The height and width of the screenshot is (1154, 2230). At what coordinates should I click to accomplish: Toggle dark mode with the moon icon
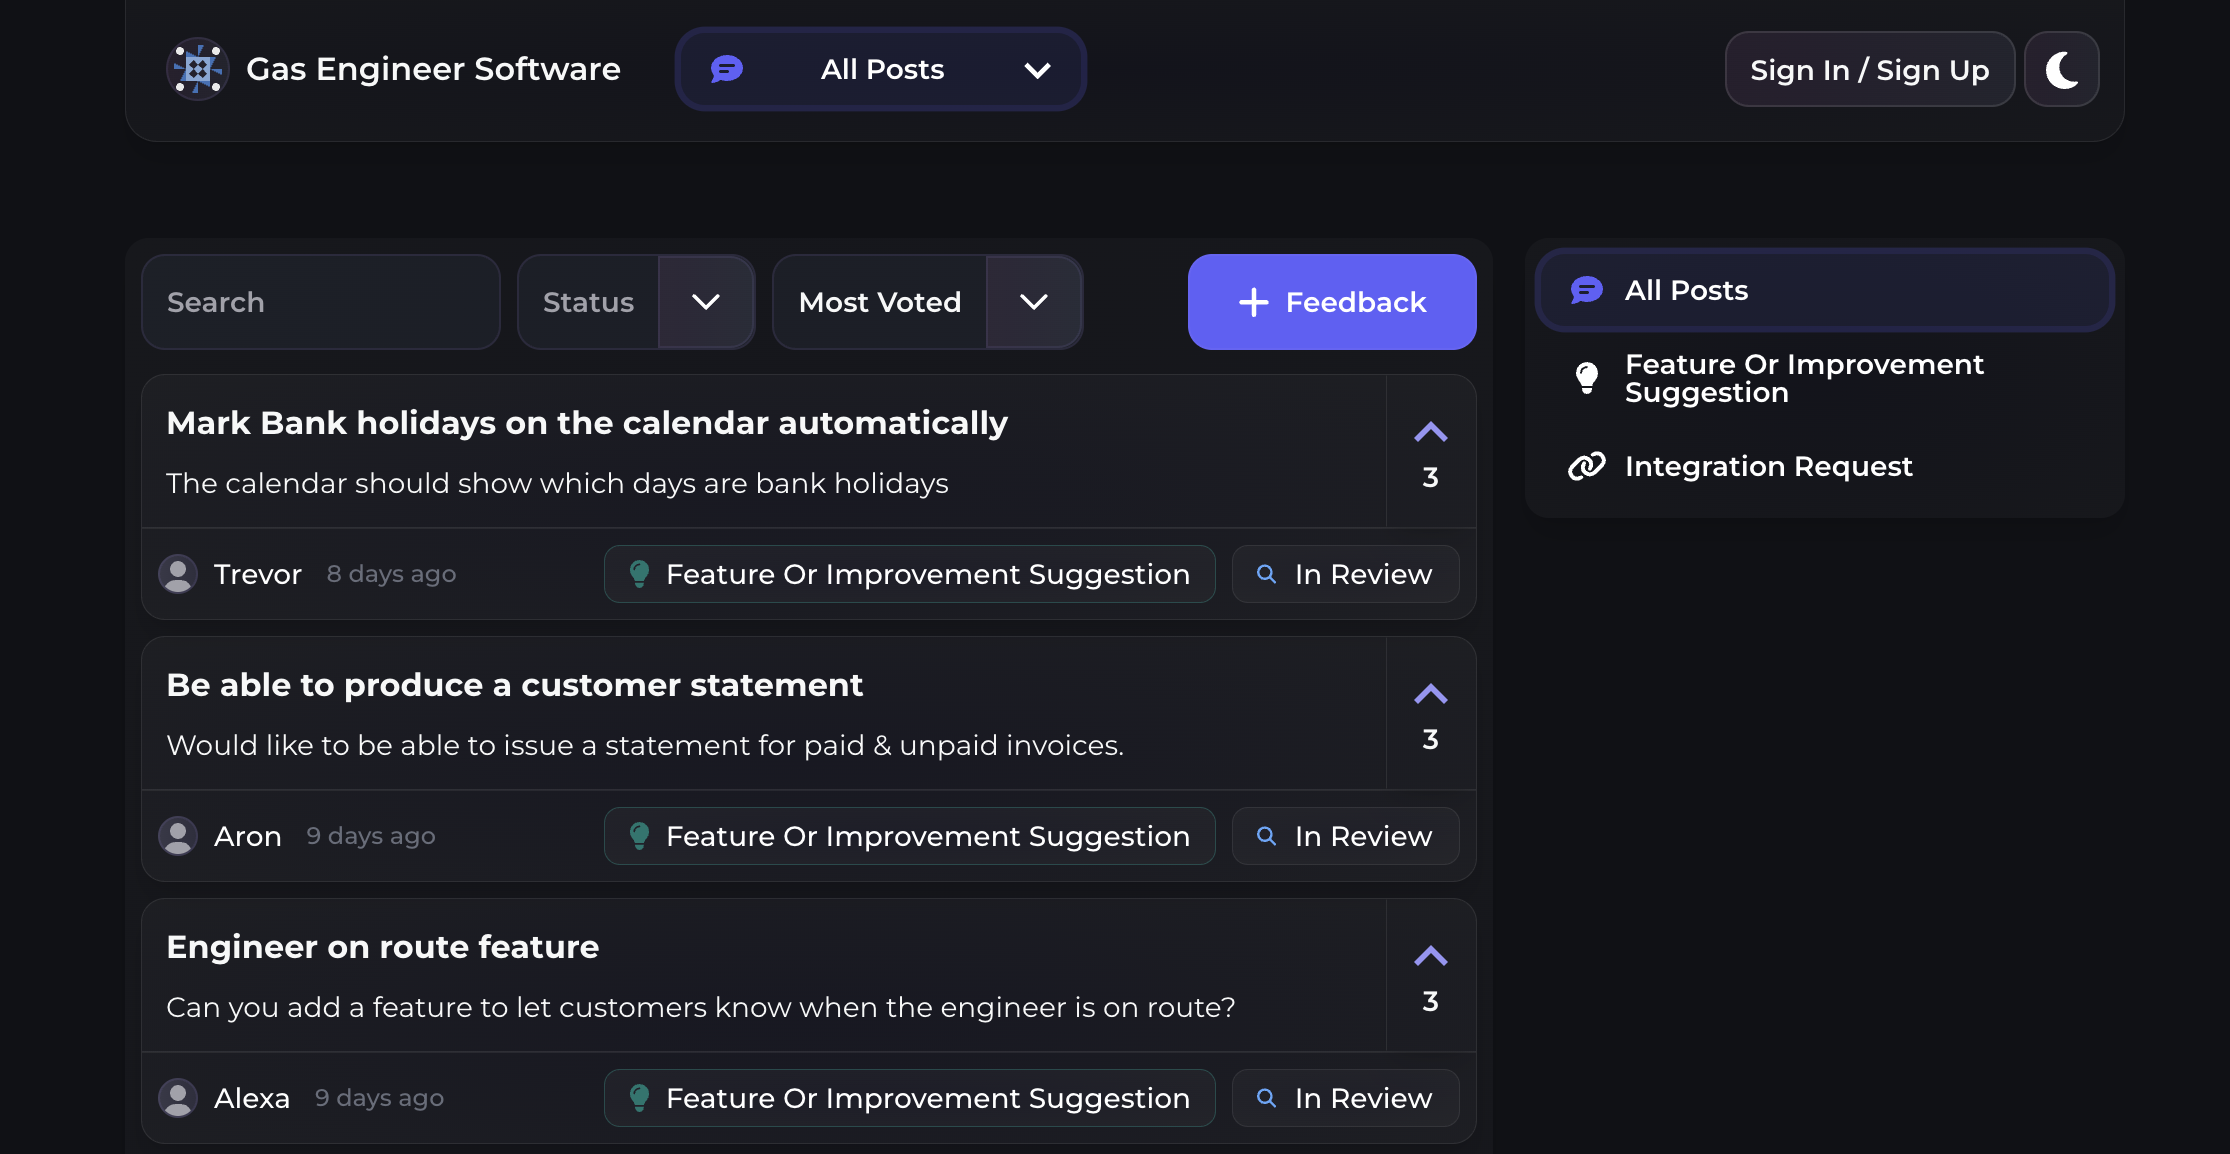2061,69
